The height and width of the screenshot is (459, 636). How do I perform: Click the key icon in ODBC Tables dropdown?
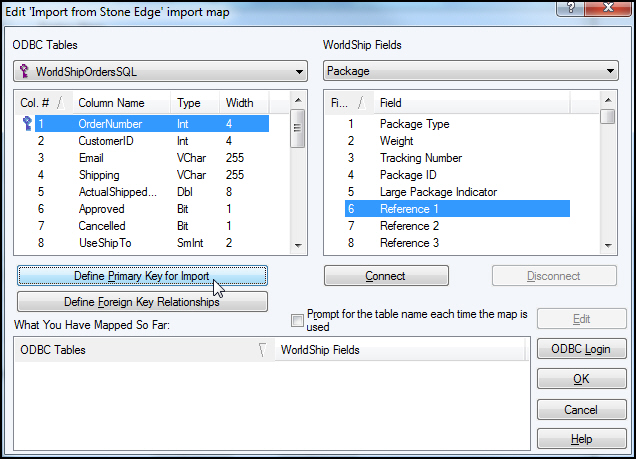24,71
